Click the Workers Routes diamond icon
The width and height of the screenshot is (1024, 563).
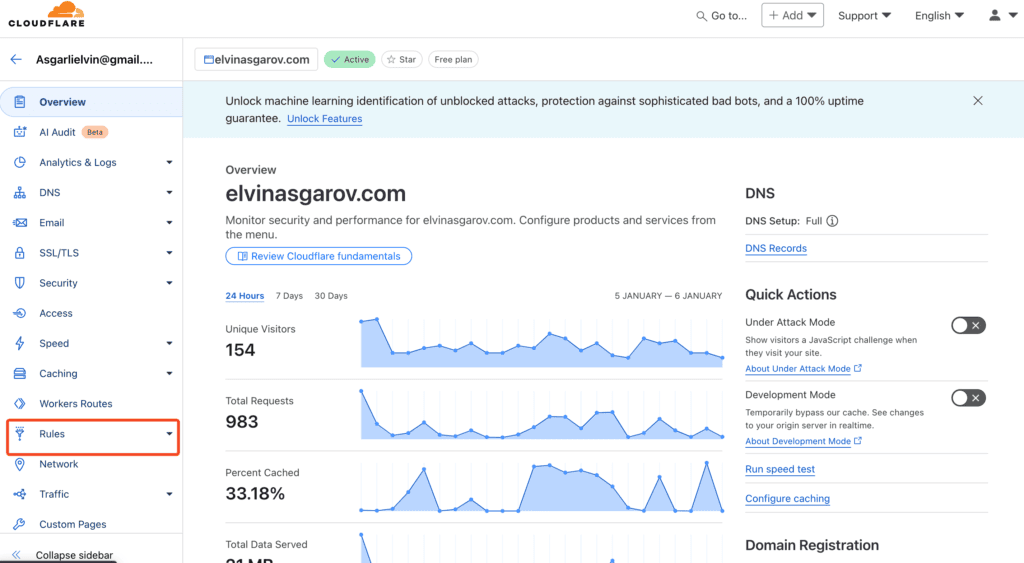tap(20, 404)
